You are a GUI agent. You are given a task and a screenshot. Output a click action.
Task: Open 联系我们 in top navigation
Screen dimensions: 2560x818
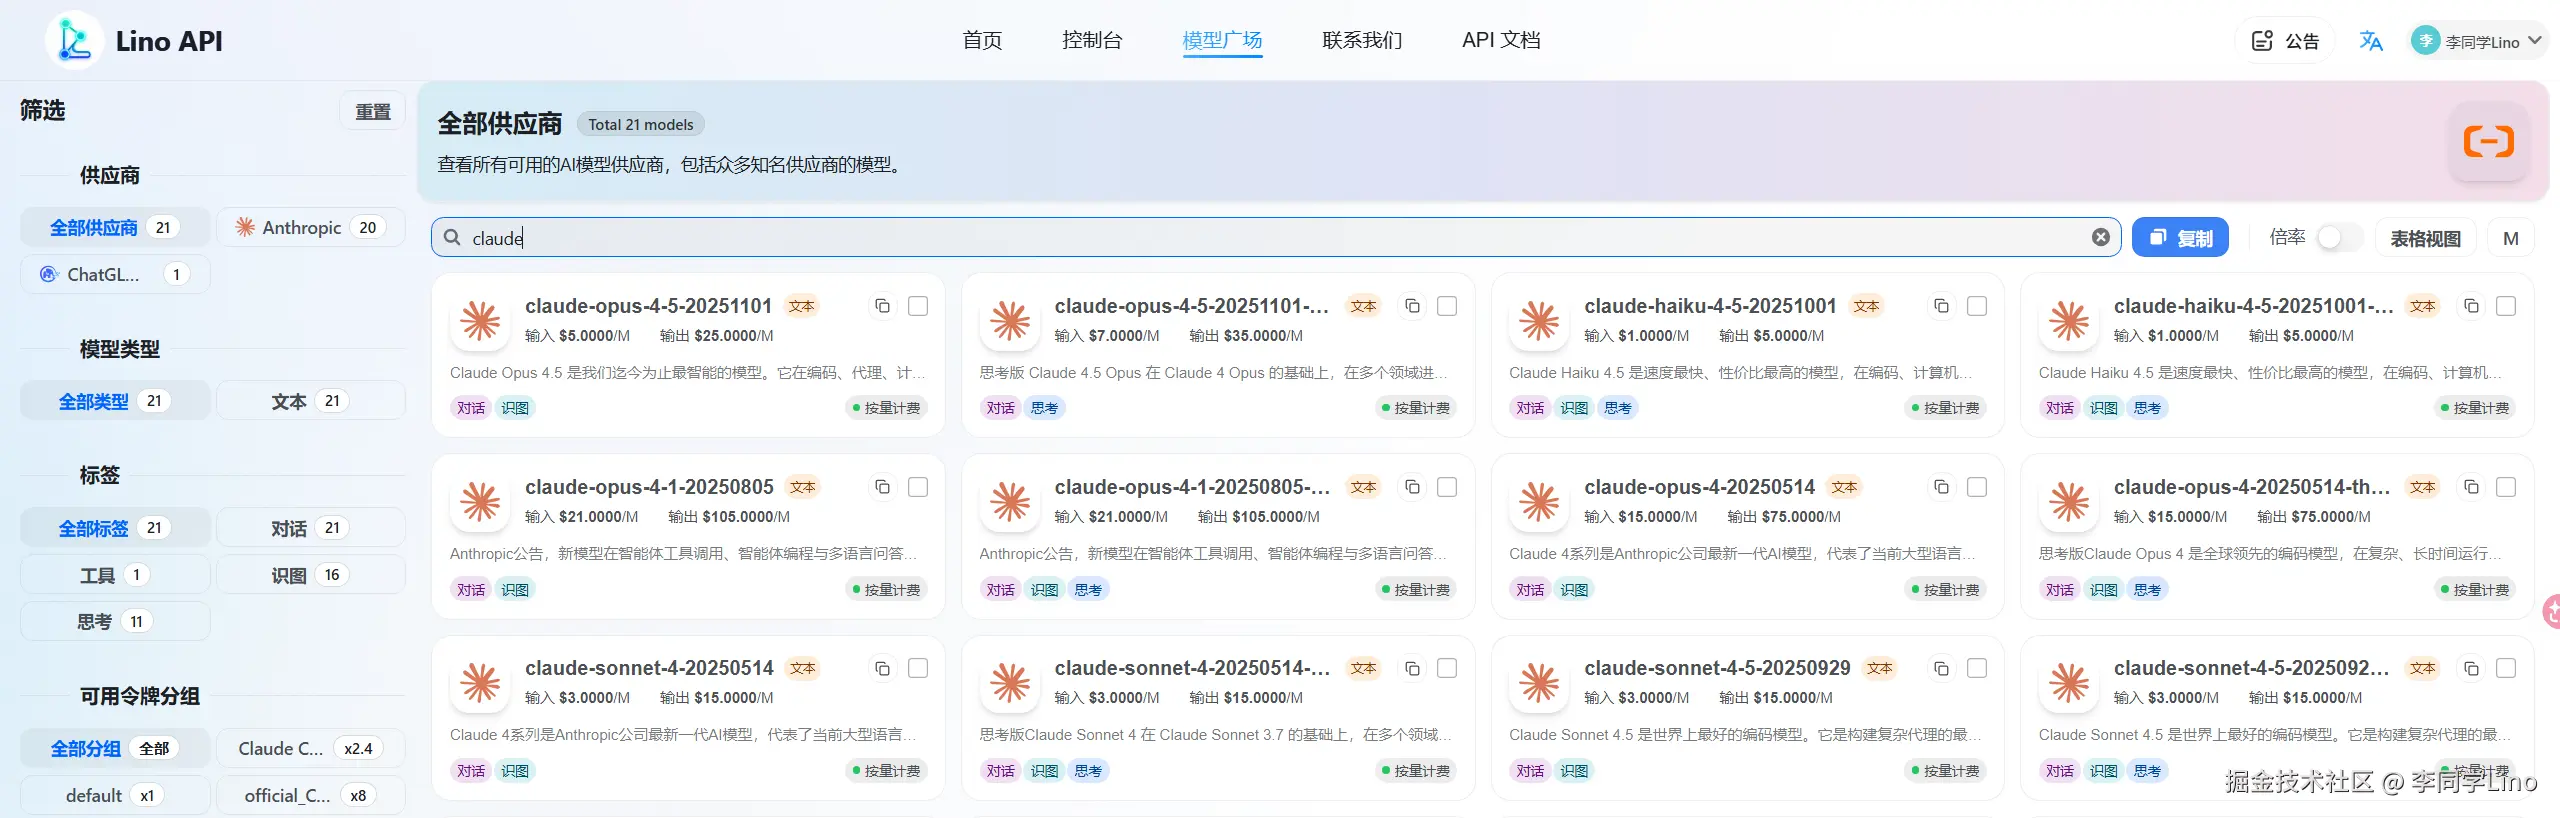coord(1362,40)
